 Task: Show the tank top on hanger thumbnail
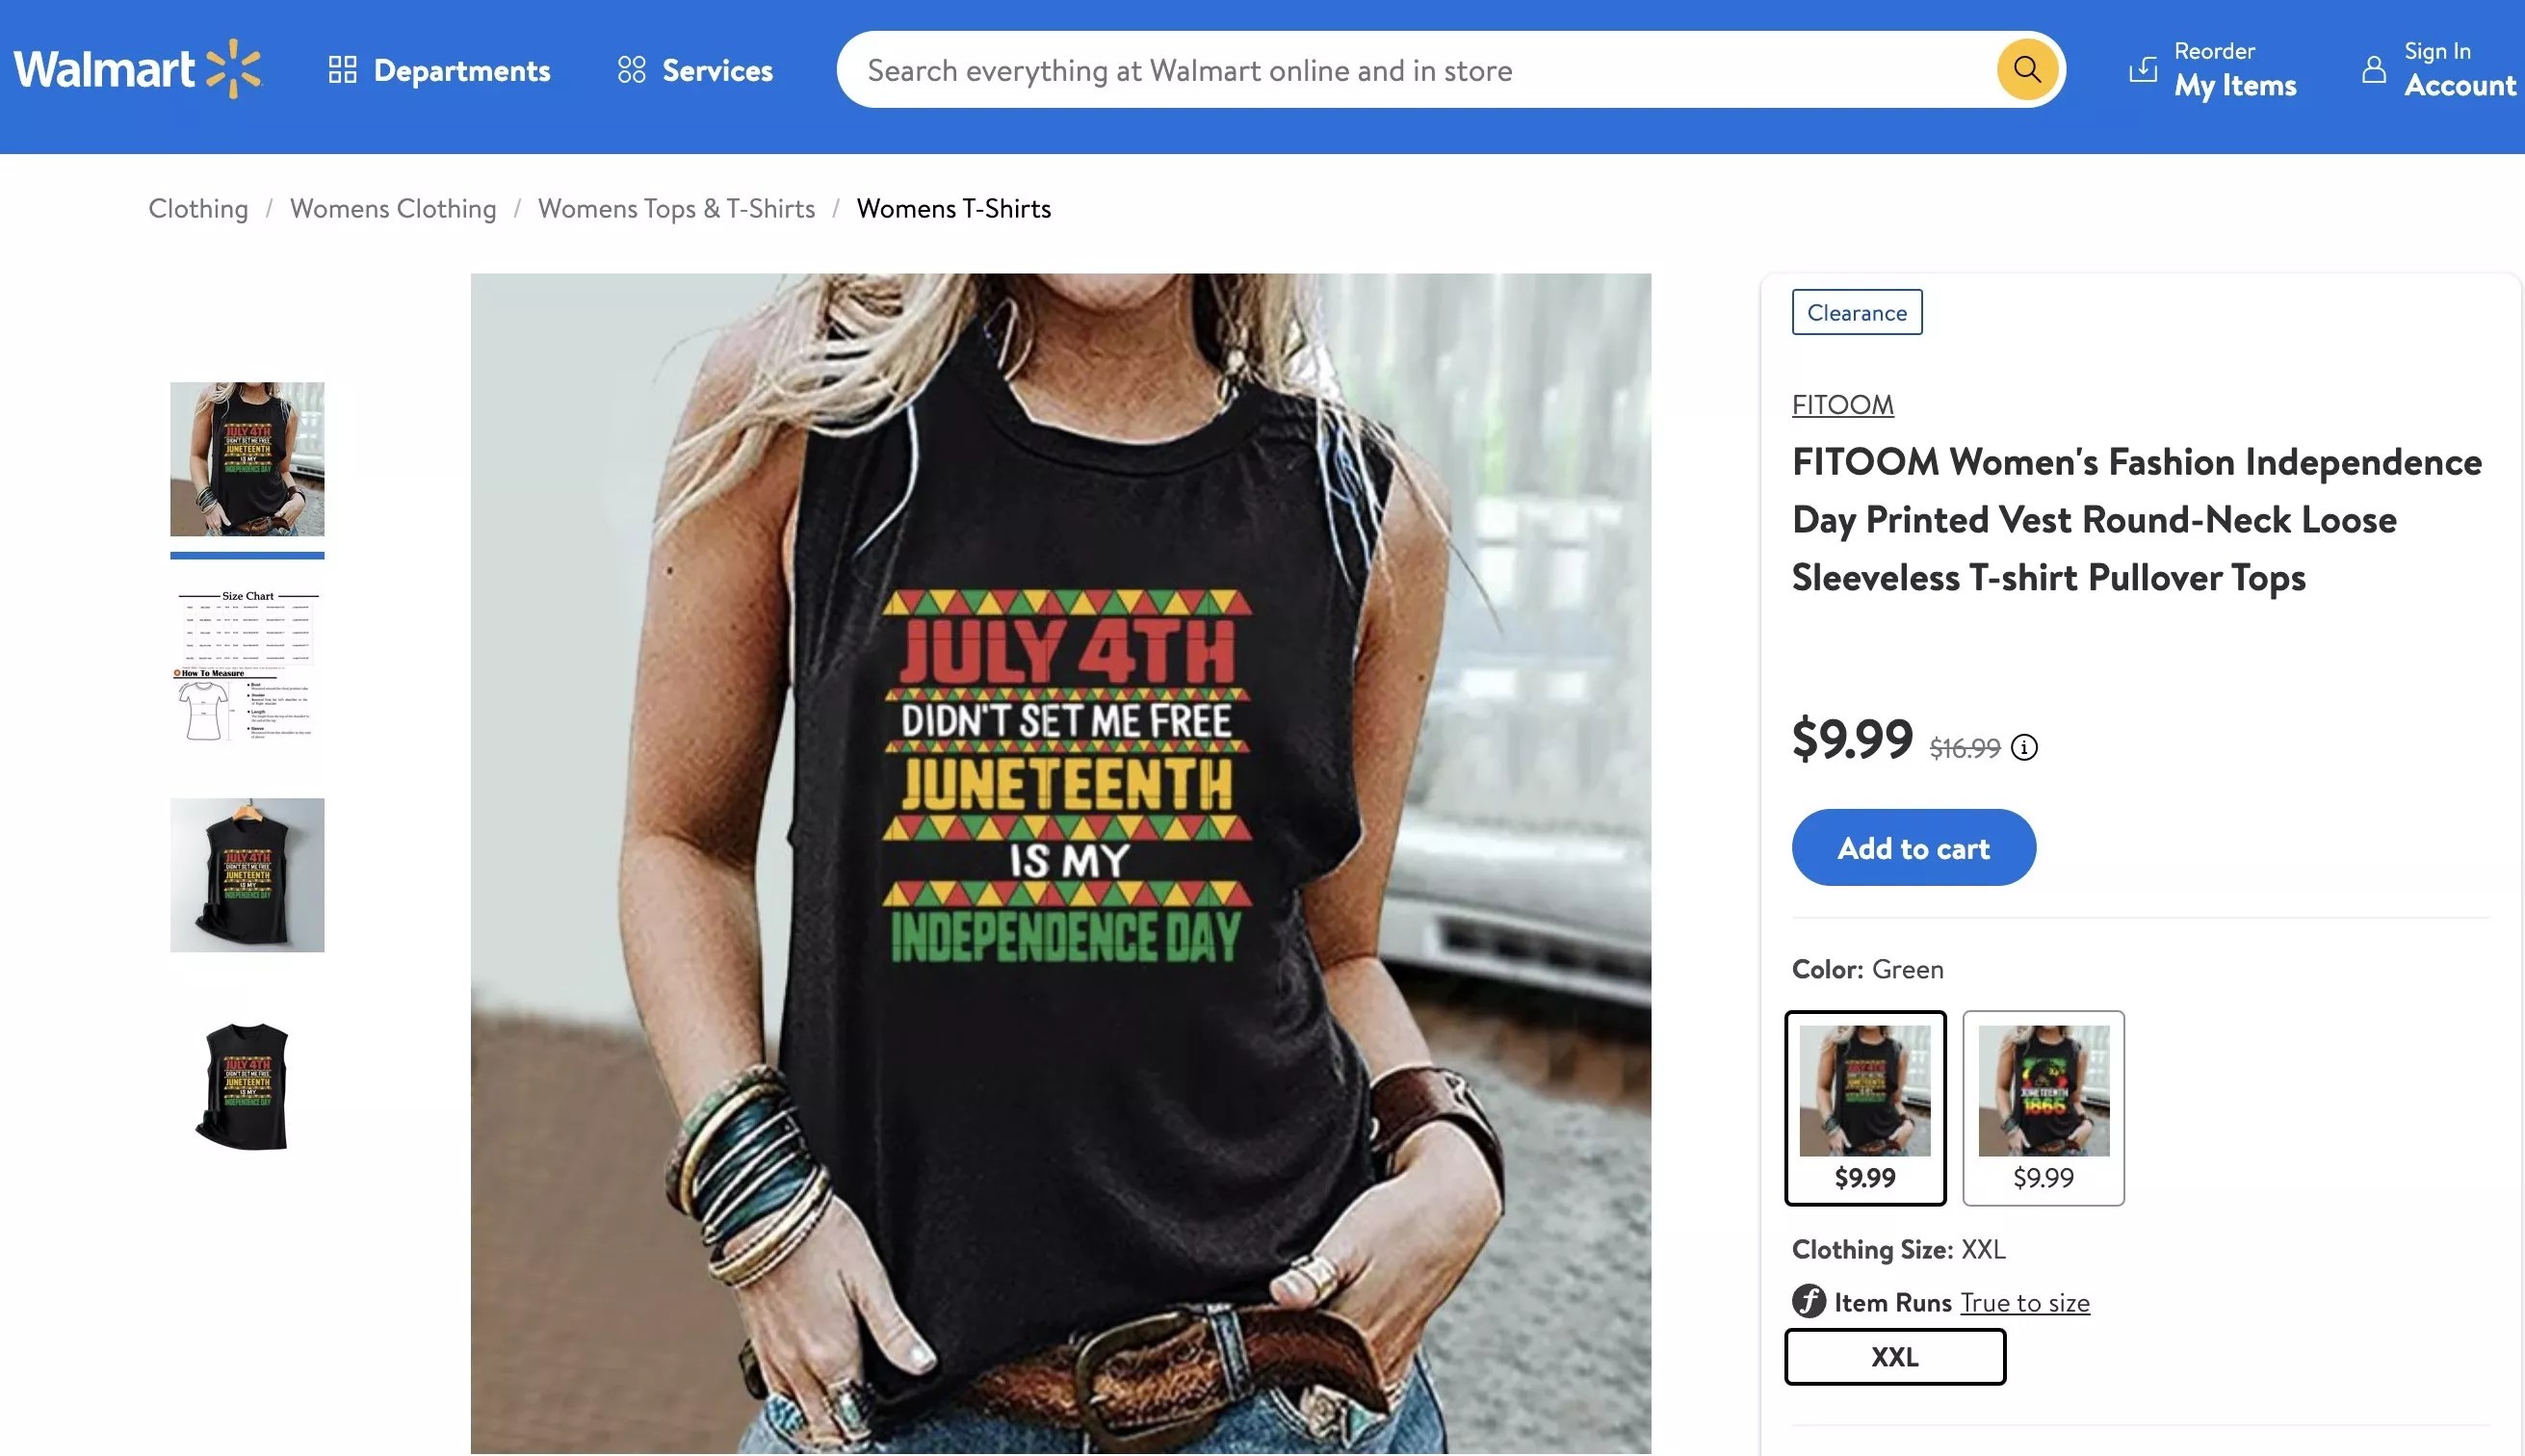coord(247,875)
